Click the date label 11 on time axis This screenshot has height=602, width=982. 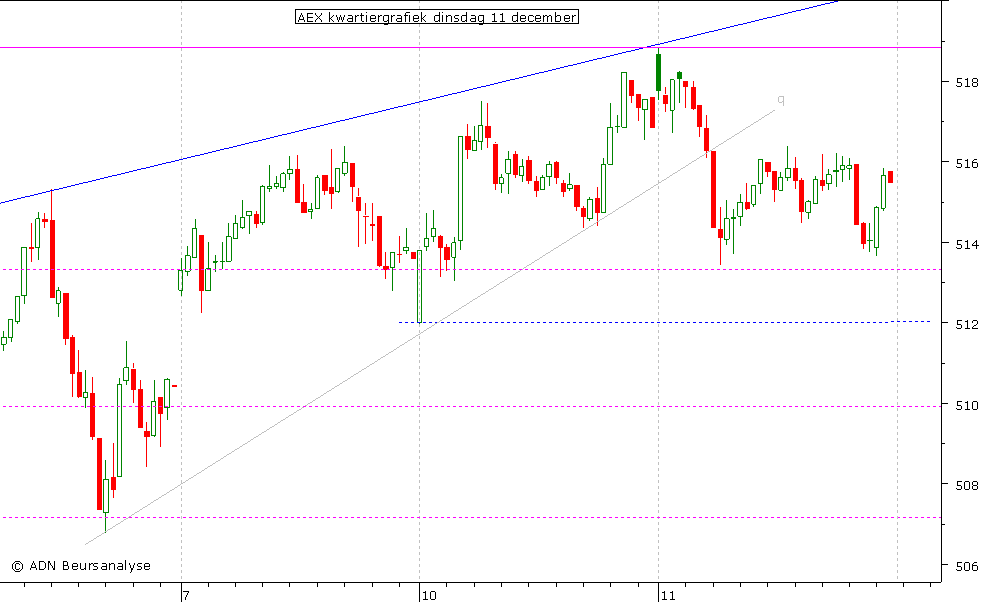click(668, 595)
